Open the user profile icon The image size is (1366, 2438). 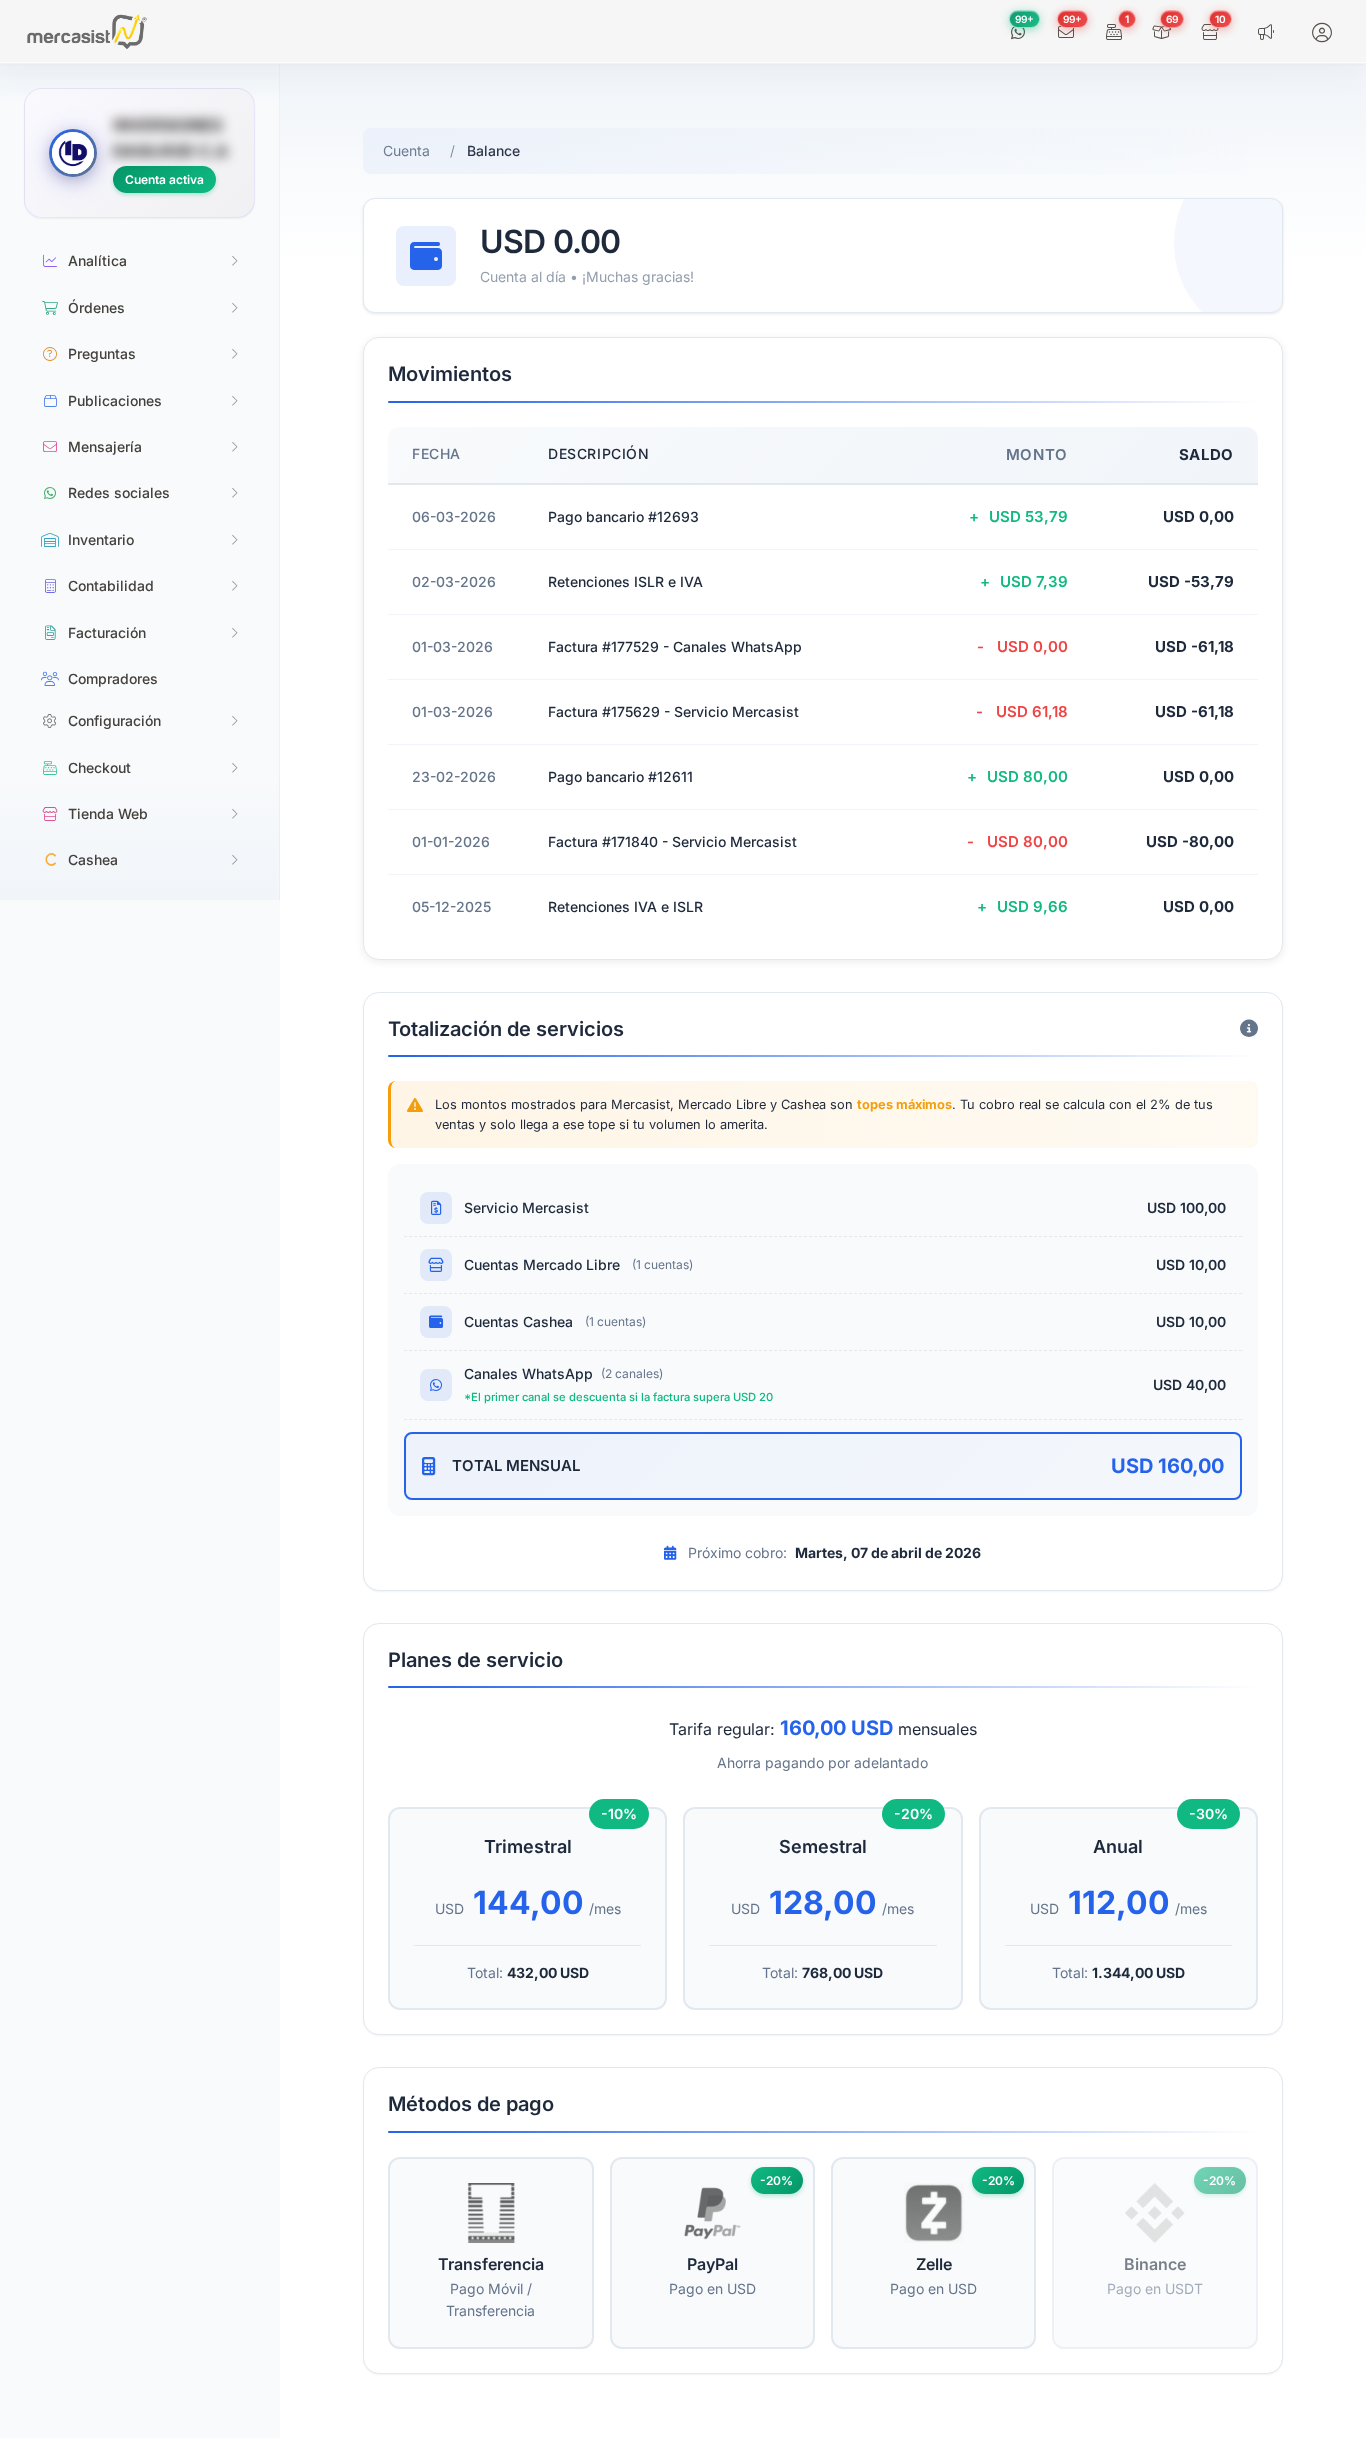pyautogui.click(x=1321, y=32)
